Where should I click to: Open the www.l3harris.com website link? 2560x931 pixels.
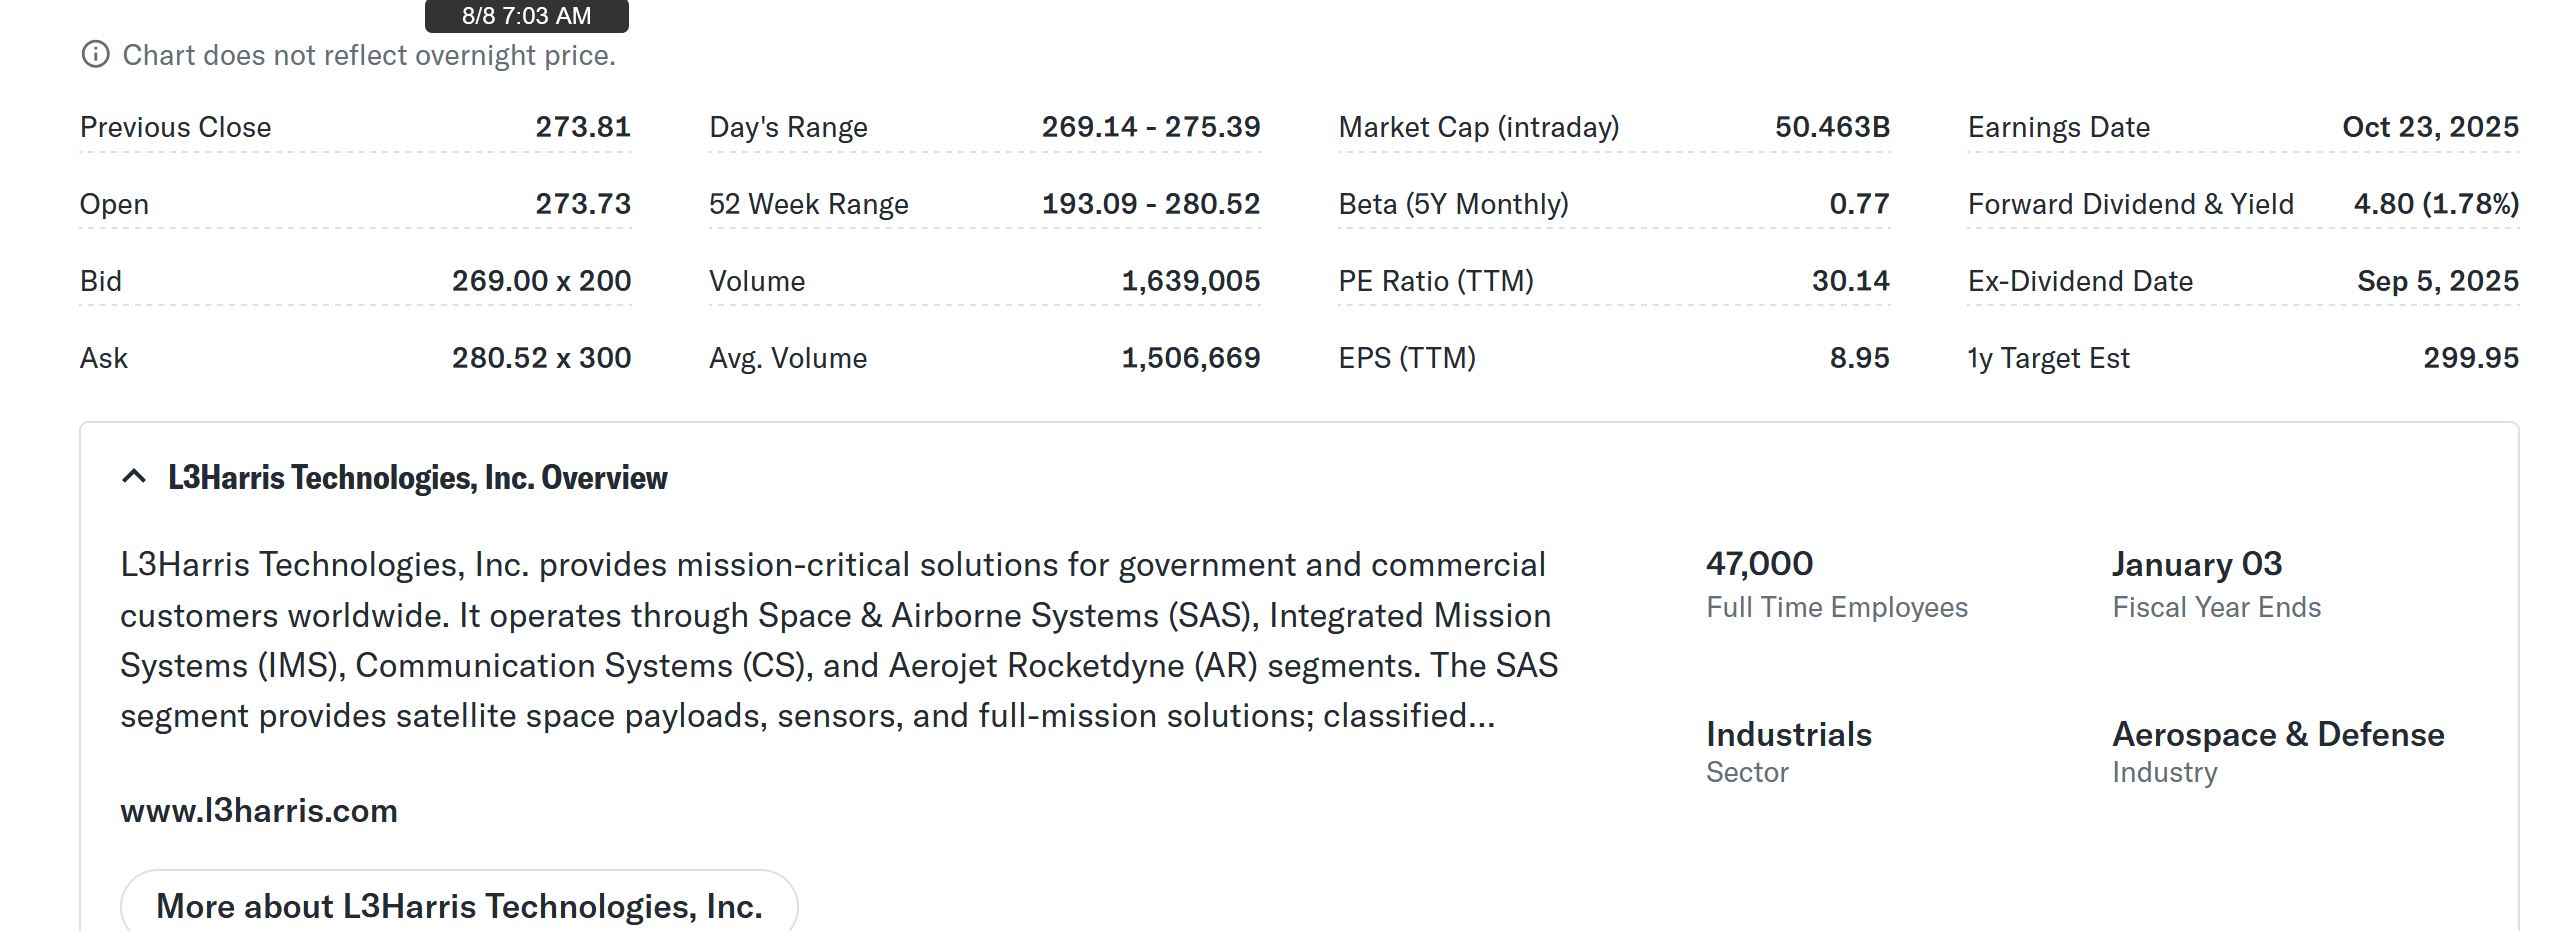pos(259,810)
